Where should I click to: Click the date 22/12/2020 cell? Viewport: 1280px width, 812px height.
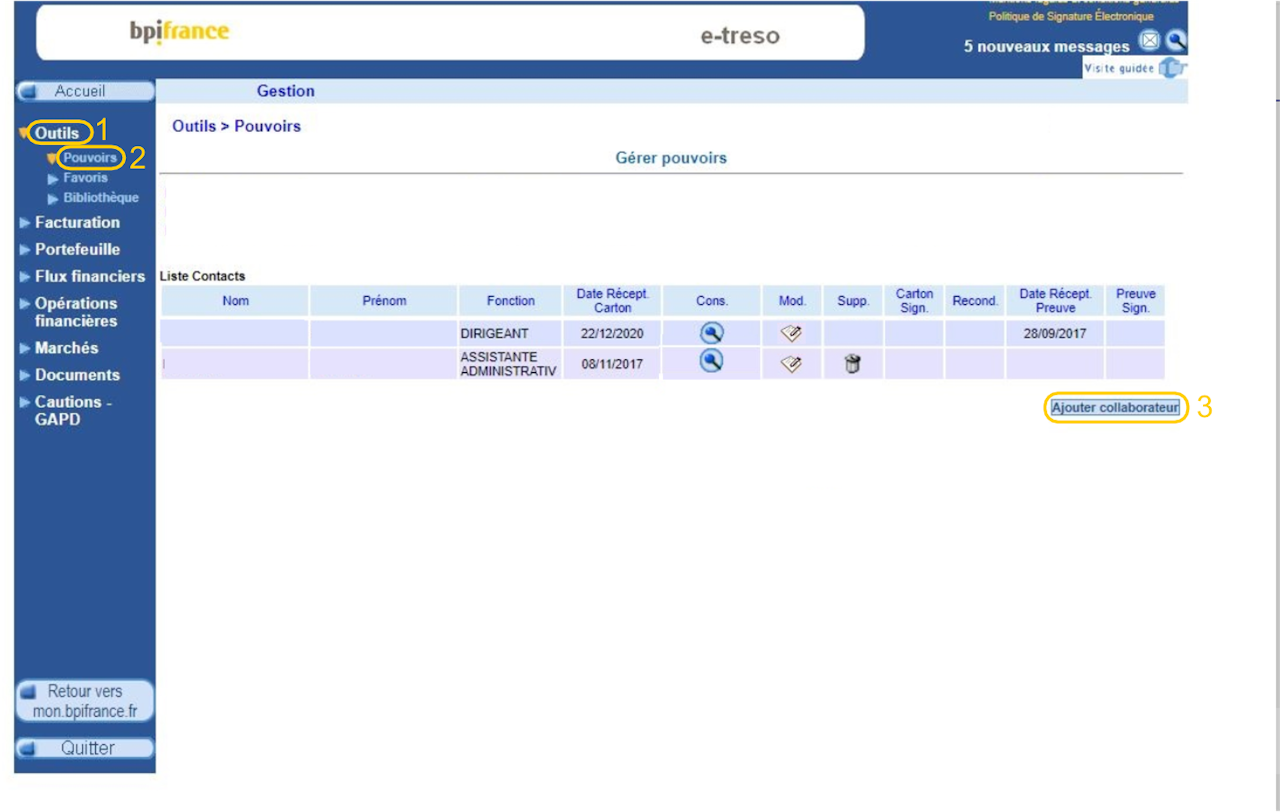pos(613,333)
